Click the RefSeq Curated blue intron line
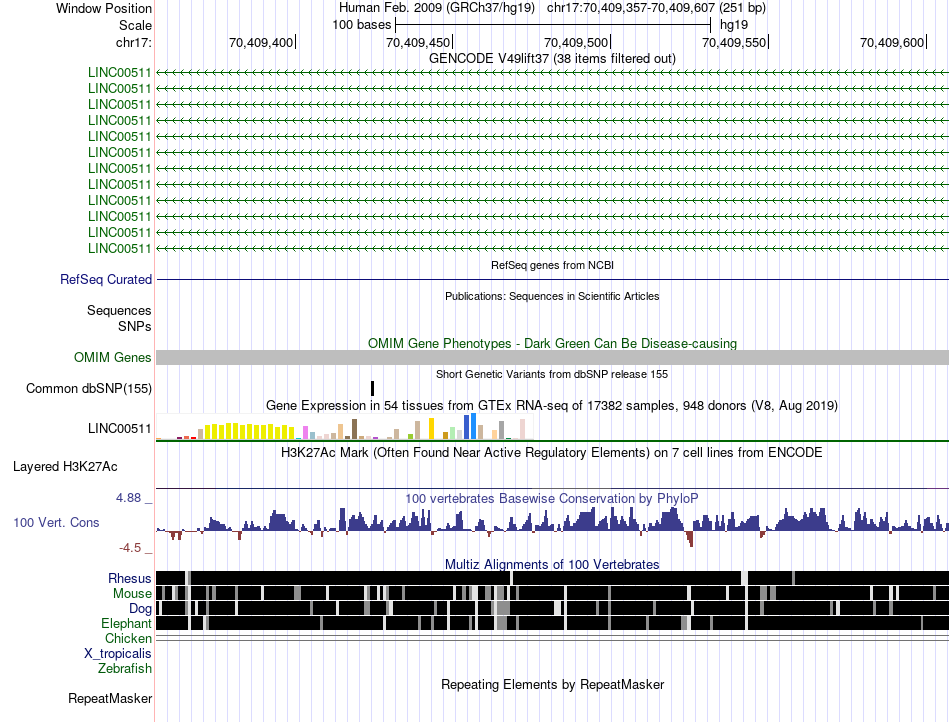Screen dimensions: 950x722 [552, 280]
